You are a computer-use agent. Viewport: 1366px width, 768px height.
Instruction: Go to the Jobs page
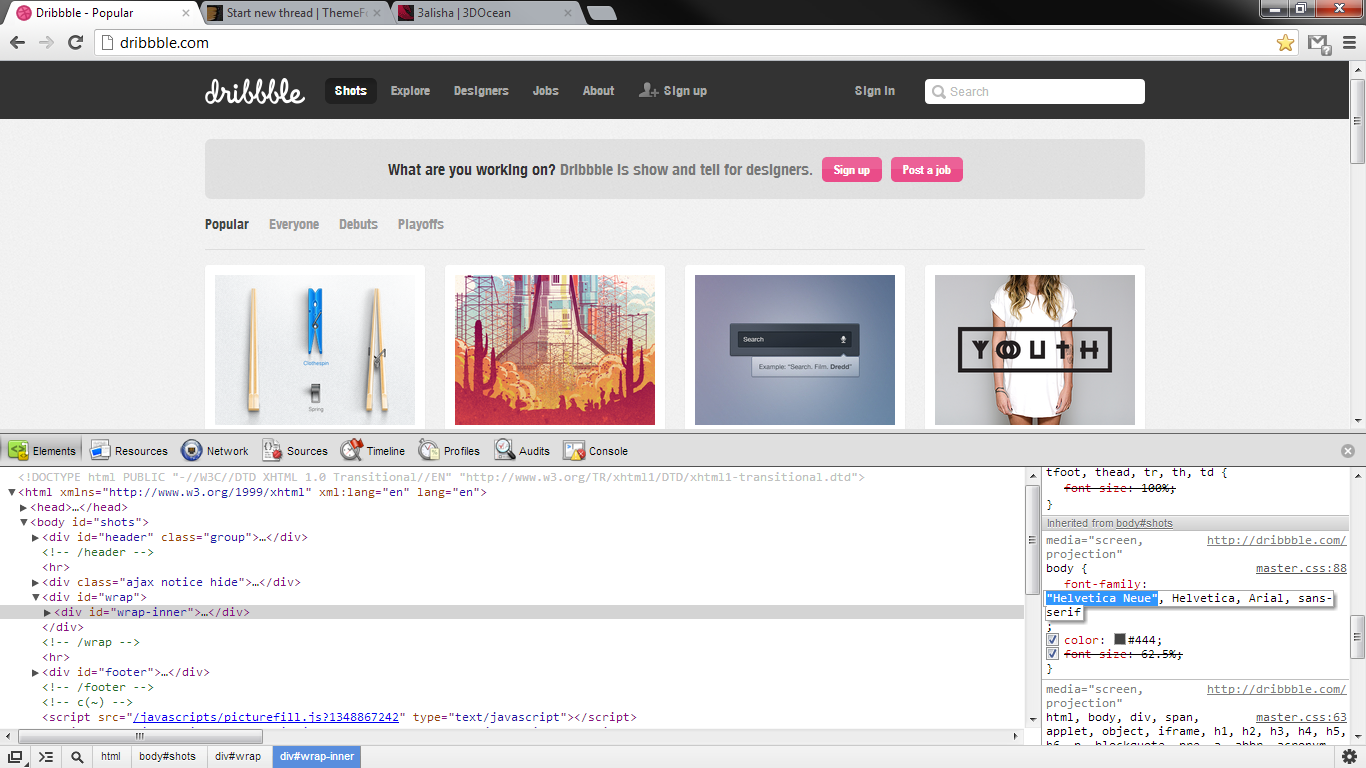point(545,91)
